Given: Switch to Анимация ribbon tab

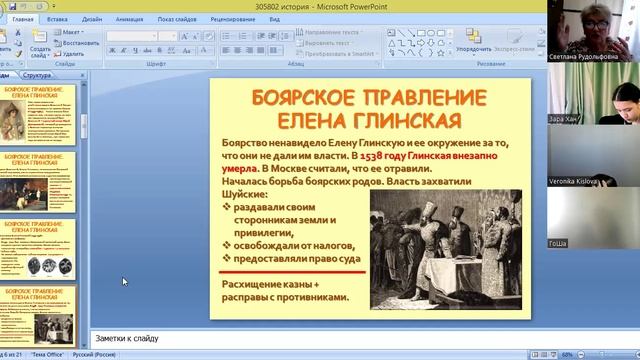Looking at the screenshot, I should [129, 19].
